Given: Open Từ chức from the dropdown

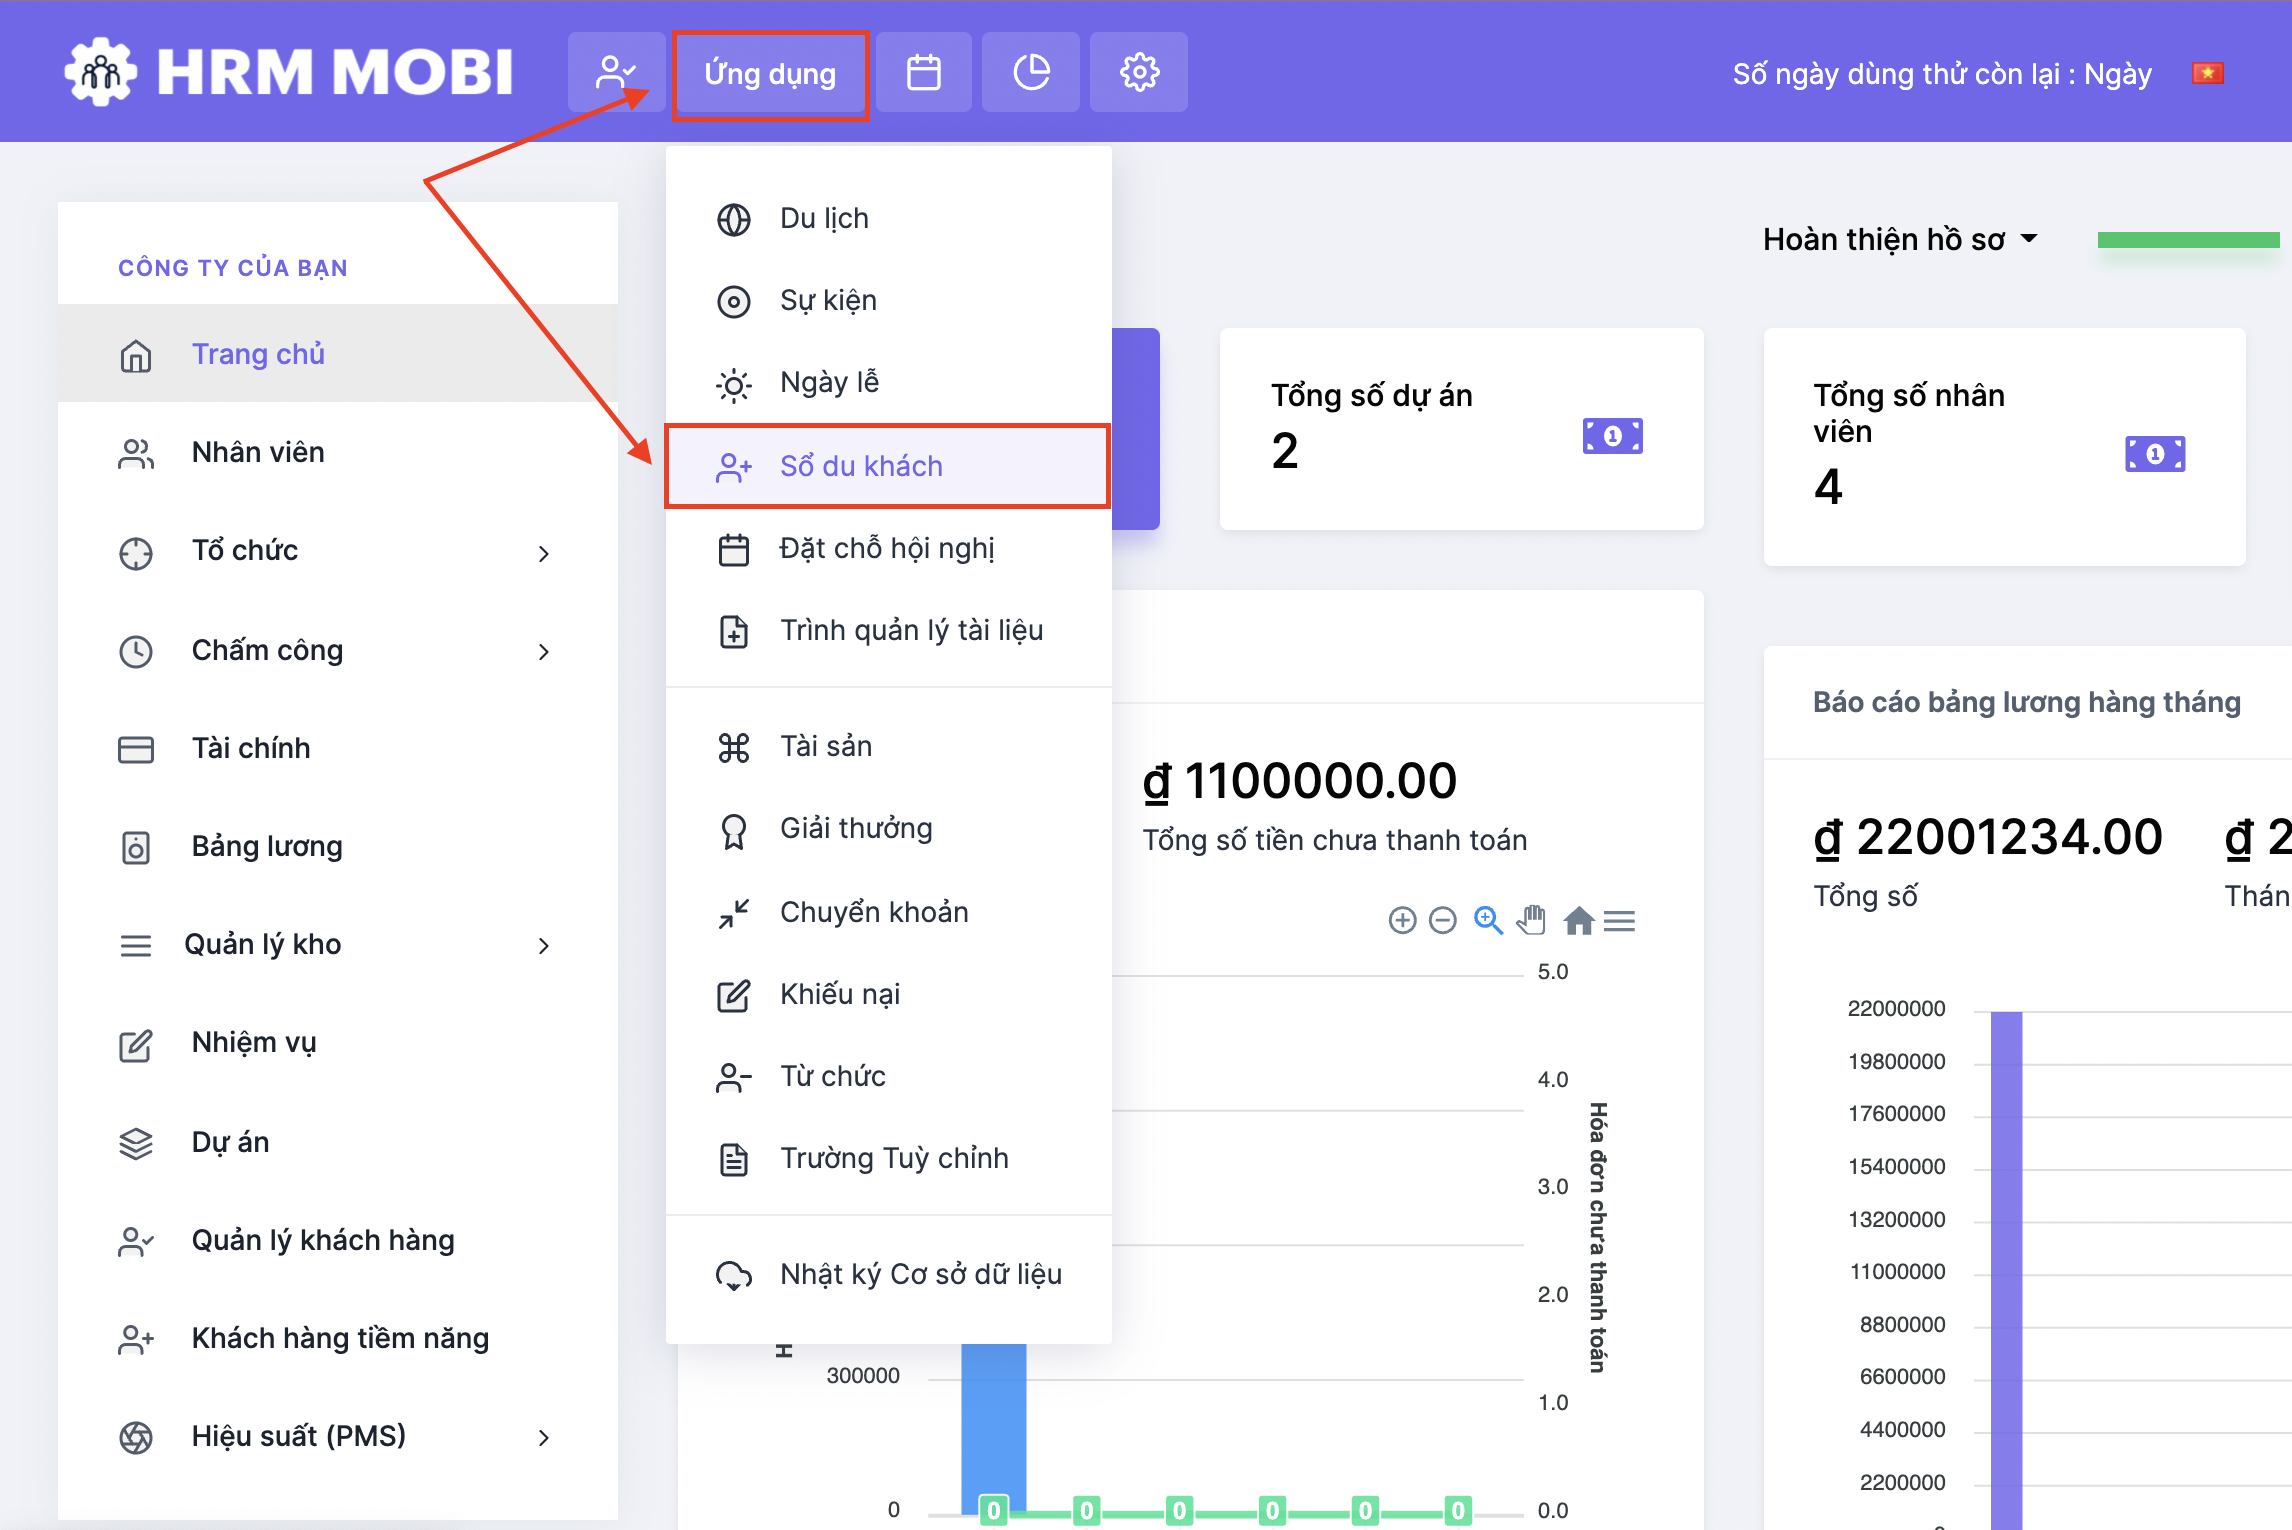Looking at the screenshot, I should (x=888, y=1076).
